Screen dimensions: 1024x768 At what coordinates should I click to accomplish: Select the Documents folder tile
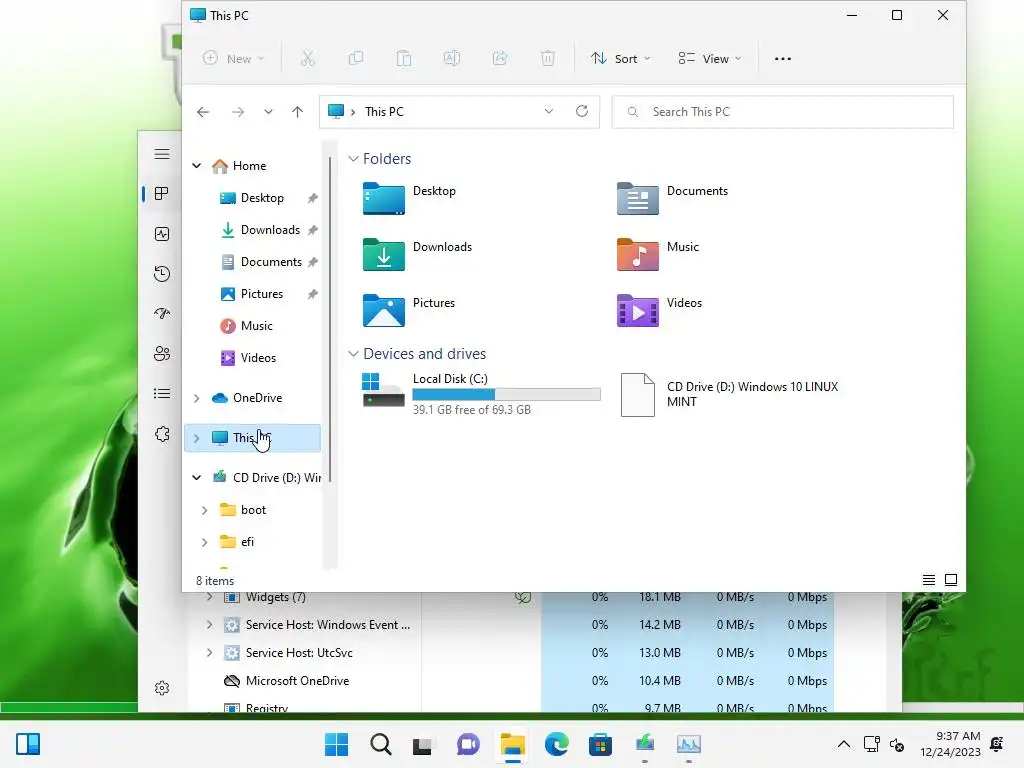point(673,199)
